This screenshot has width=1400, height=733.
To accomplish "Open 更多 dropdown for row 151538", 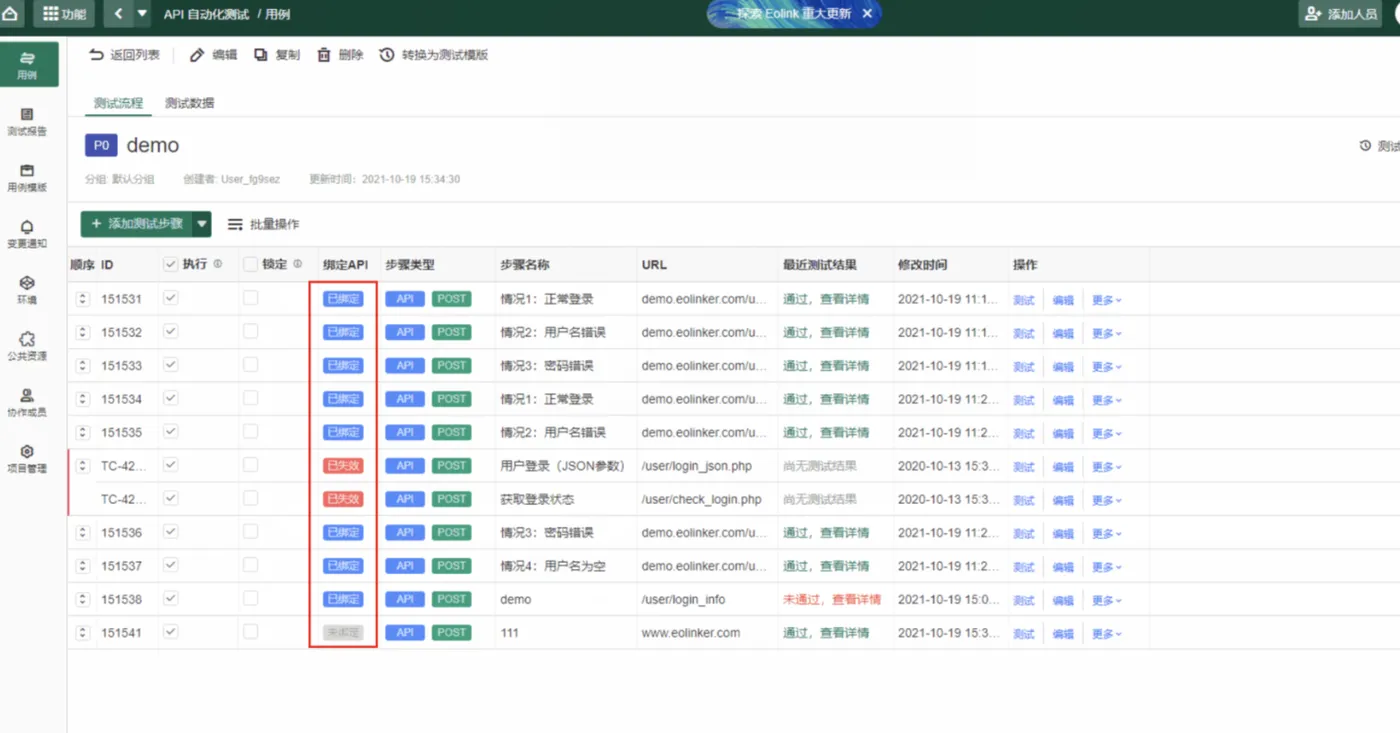I will click(x=1106, y=601).
